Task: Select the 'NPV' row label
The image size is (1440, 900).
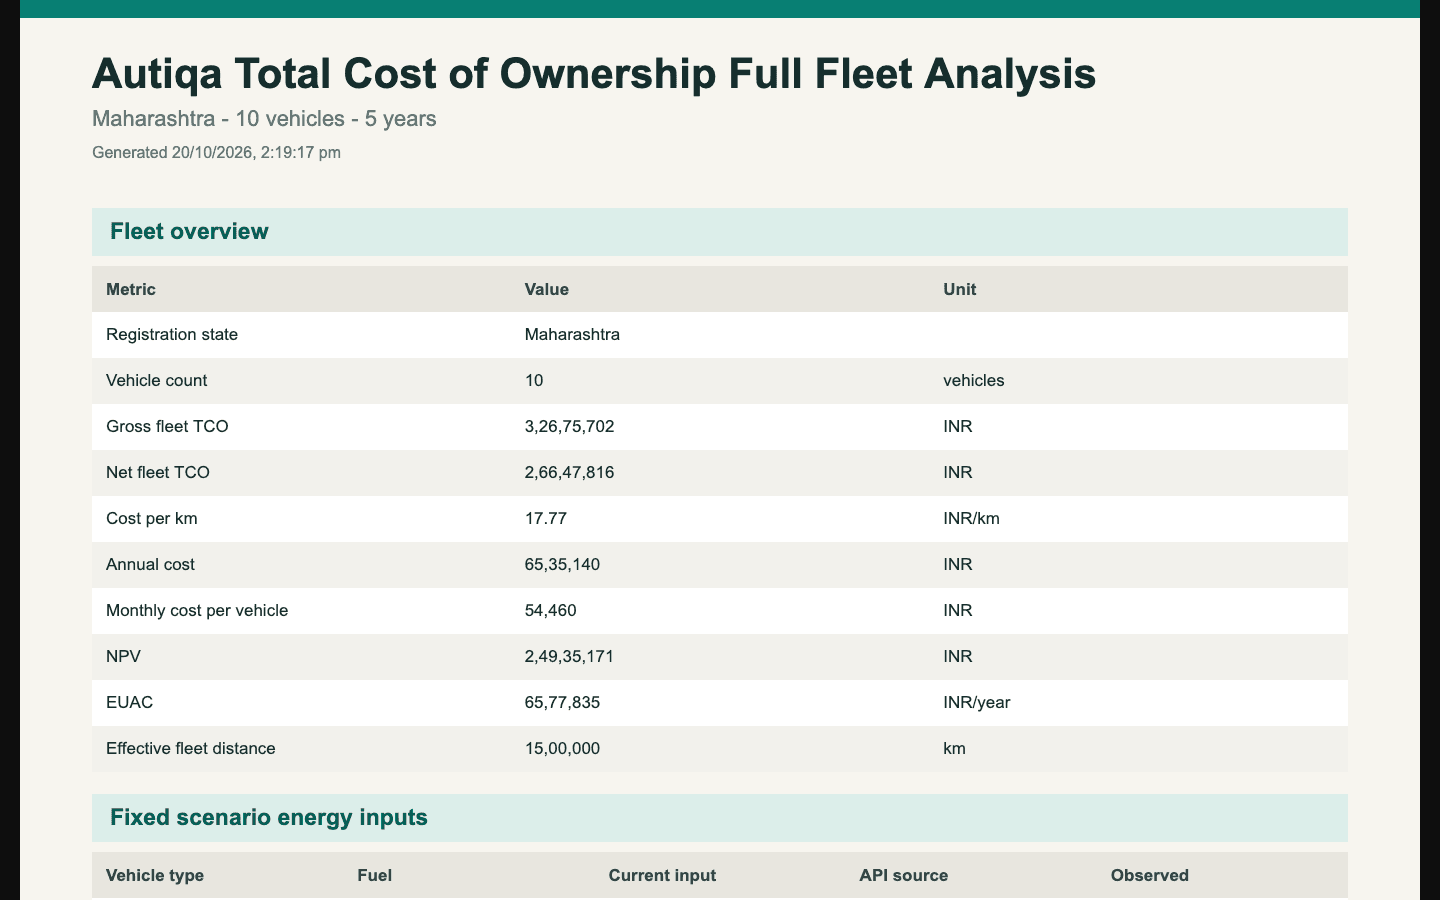Action: tap(123, 657)
